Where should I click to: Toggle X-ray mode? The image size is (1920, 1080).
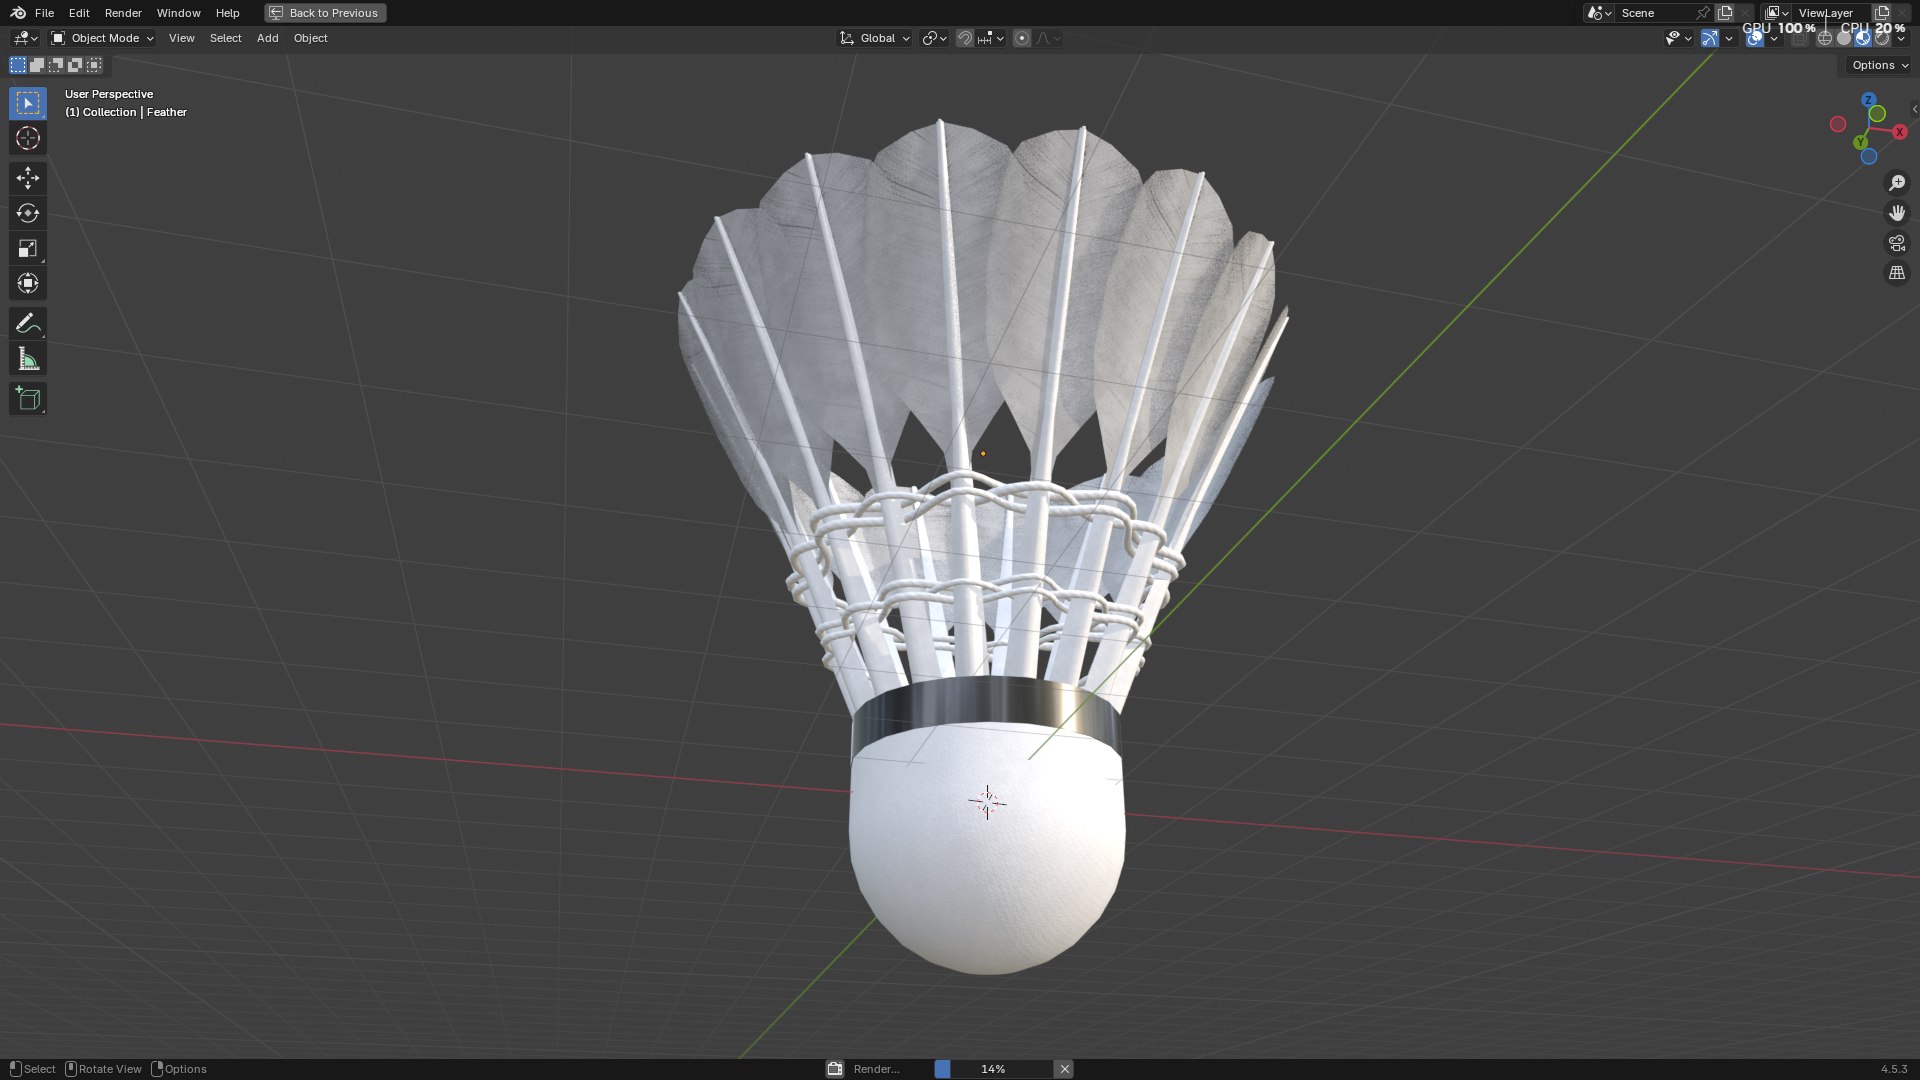1799,38
